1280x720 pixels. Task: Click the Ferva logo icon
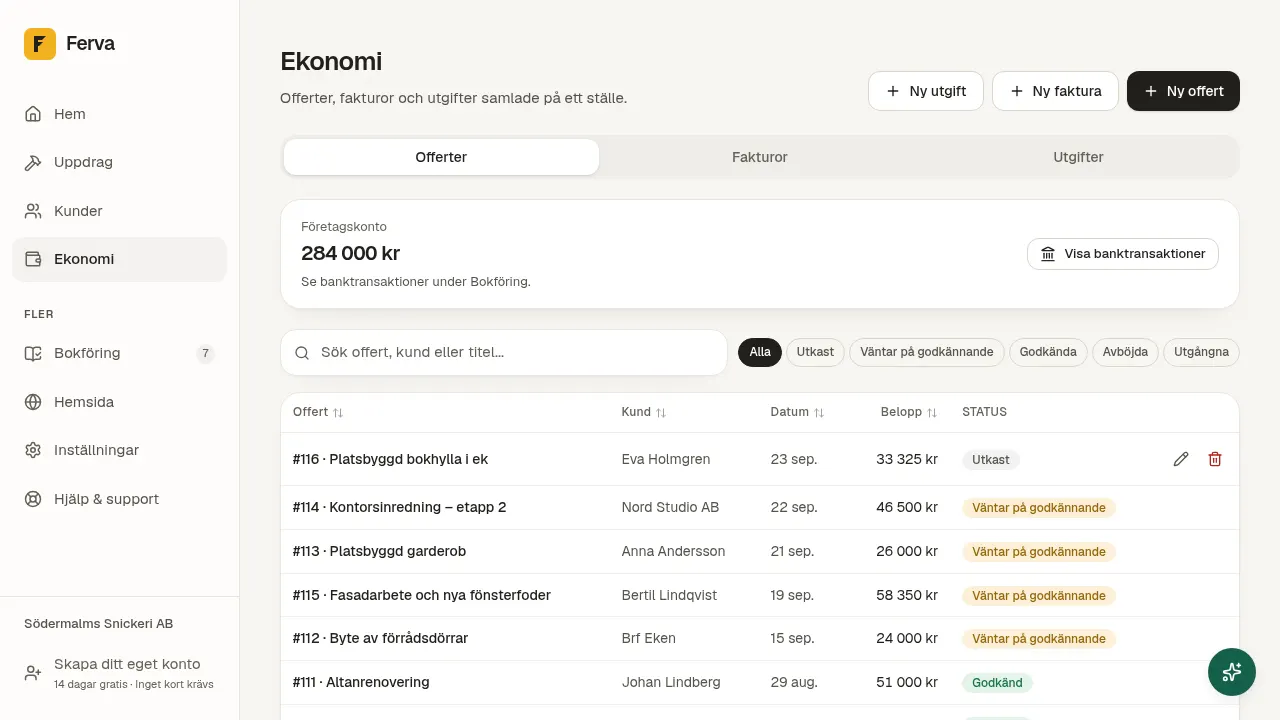pos(40,44)
